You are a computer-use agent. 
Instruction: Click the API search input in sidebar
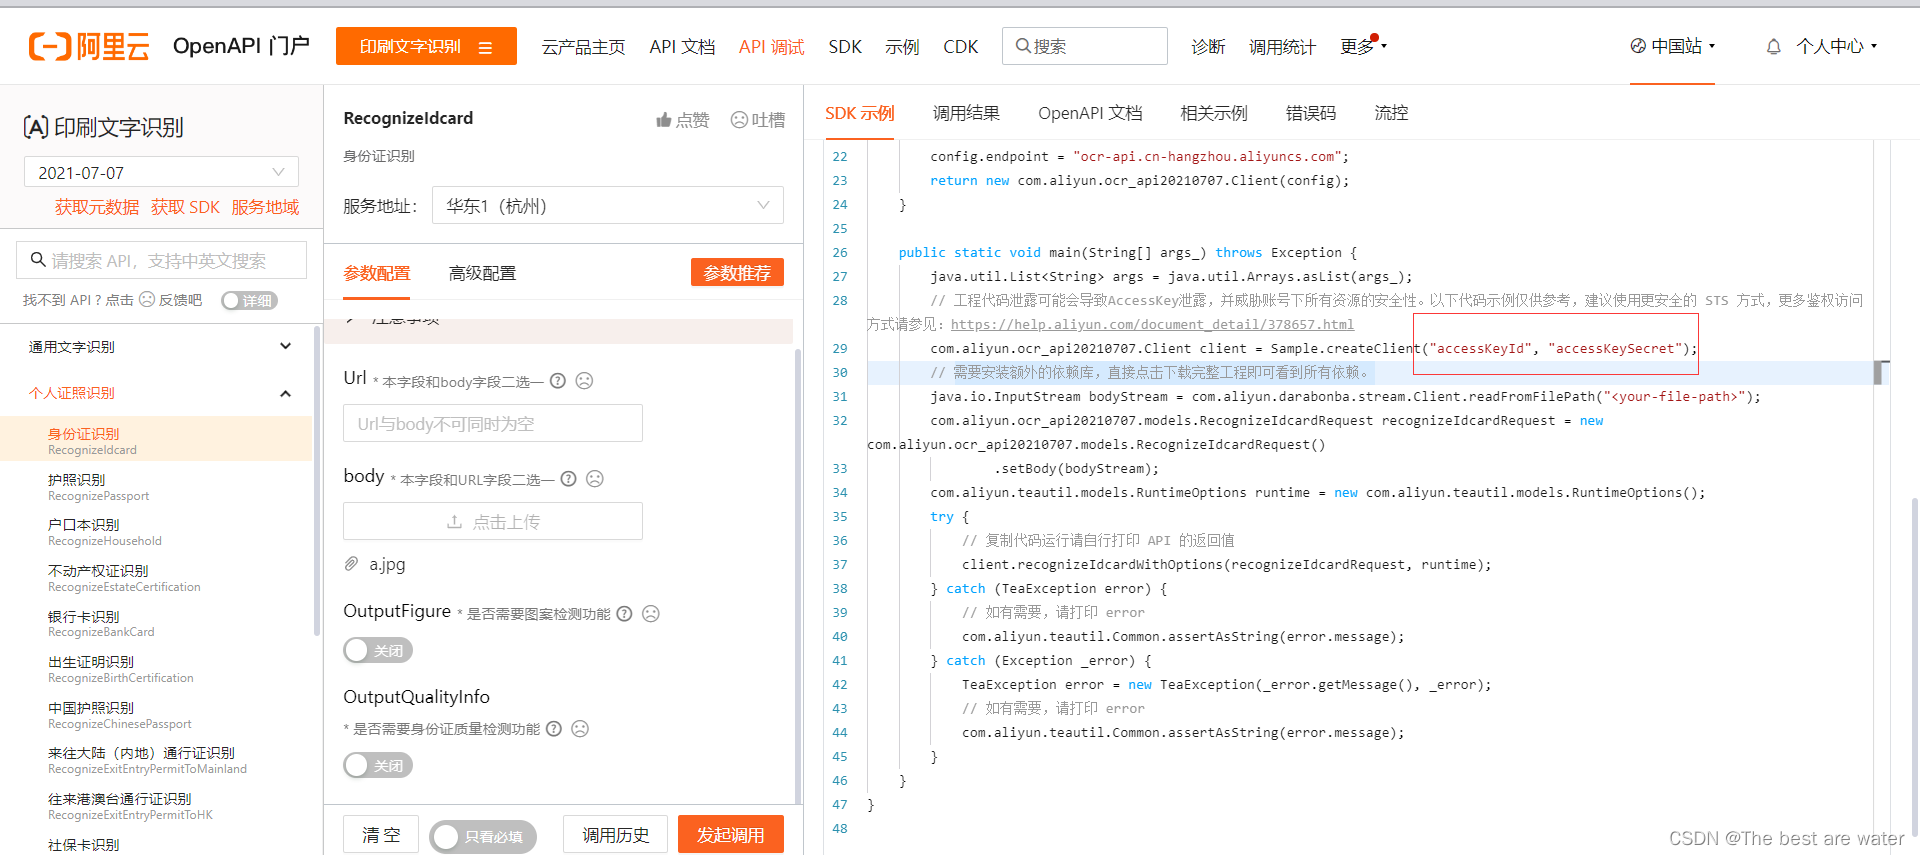coord(161,260)
